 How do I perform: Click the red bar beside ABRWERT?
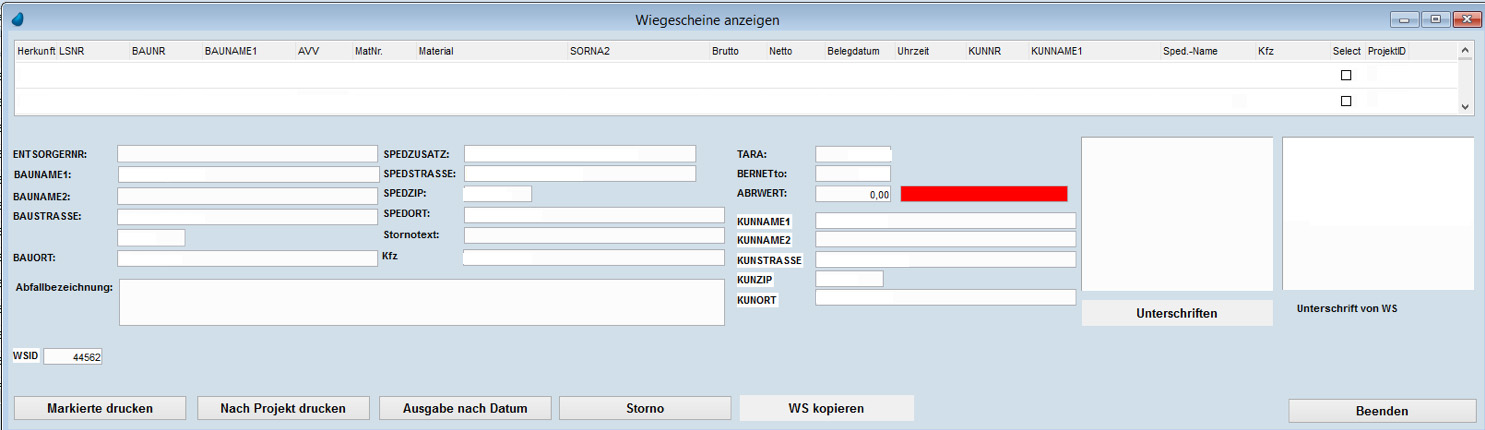983,194
